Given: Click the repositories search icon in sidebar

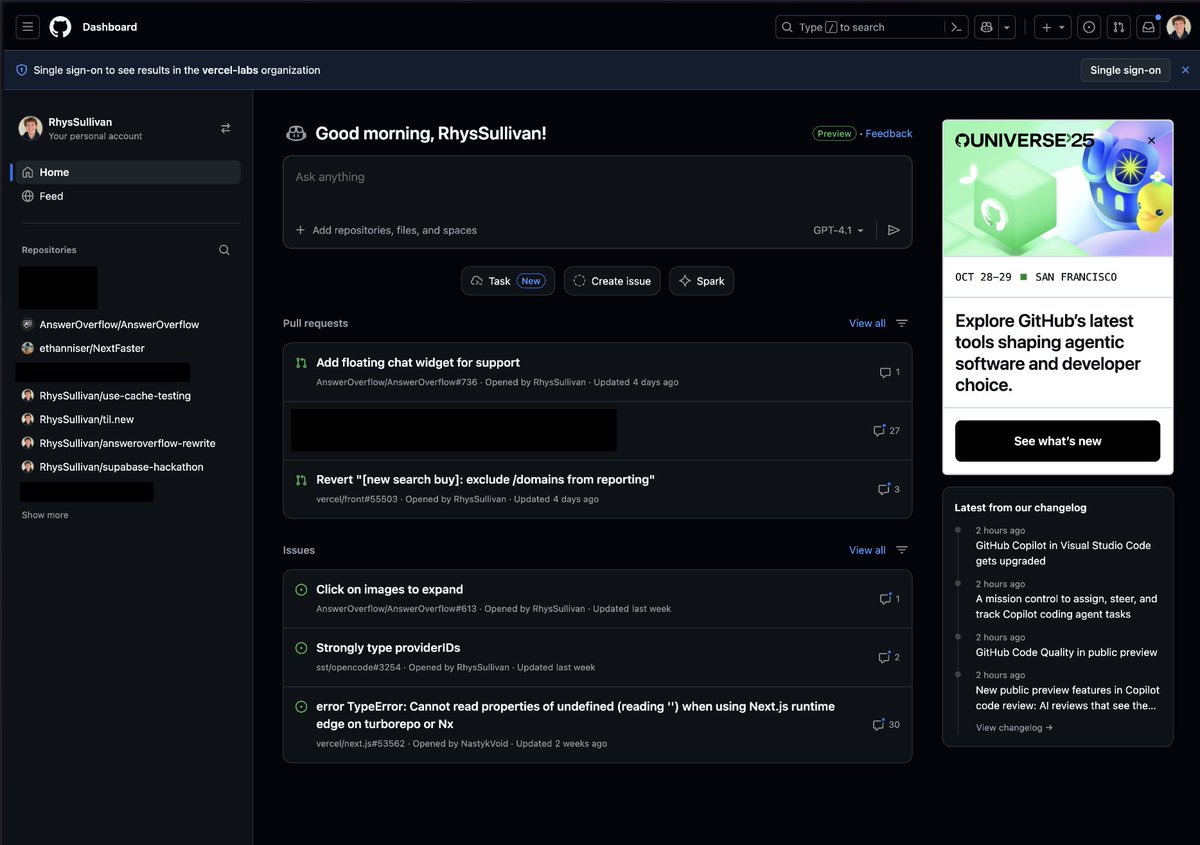Looking at the screenshot, I should coord(224,249).
